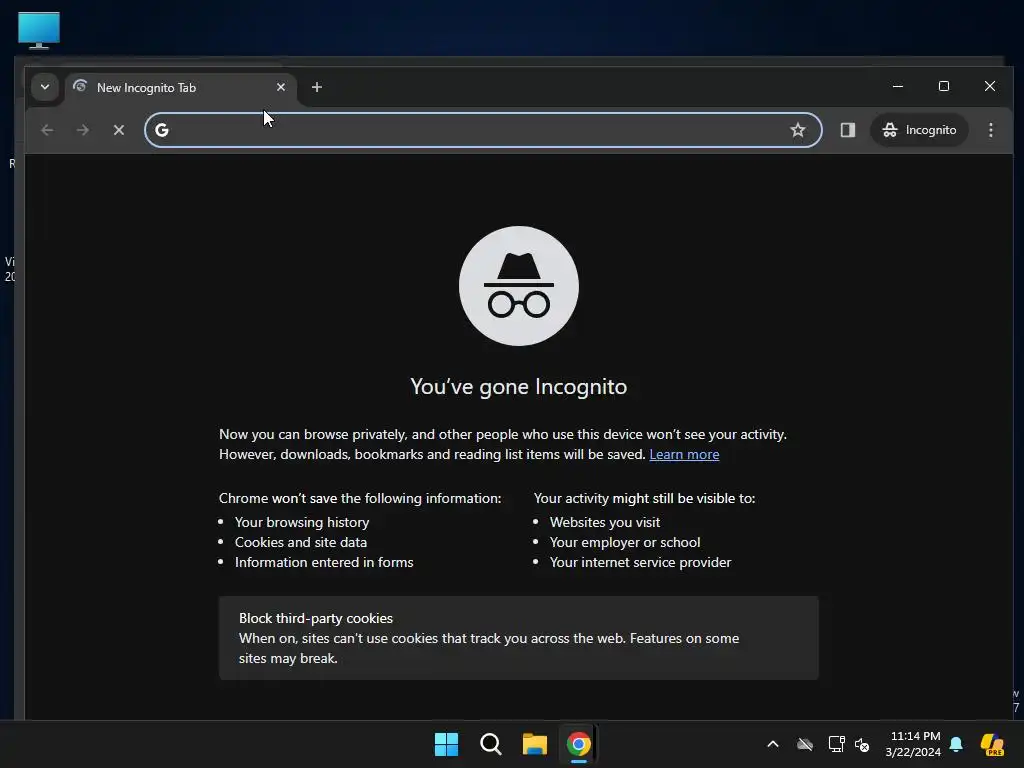Launch File Explorer from the taskbar
This screenshot has width=1024, height=768.
coord(535,744)
